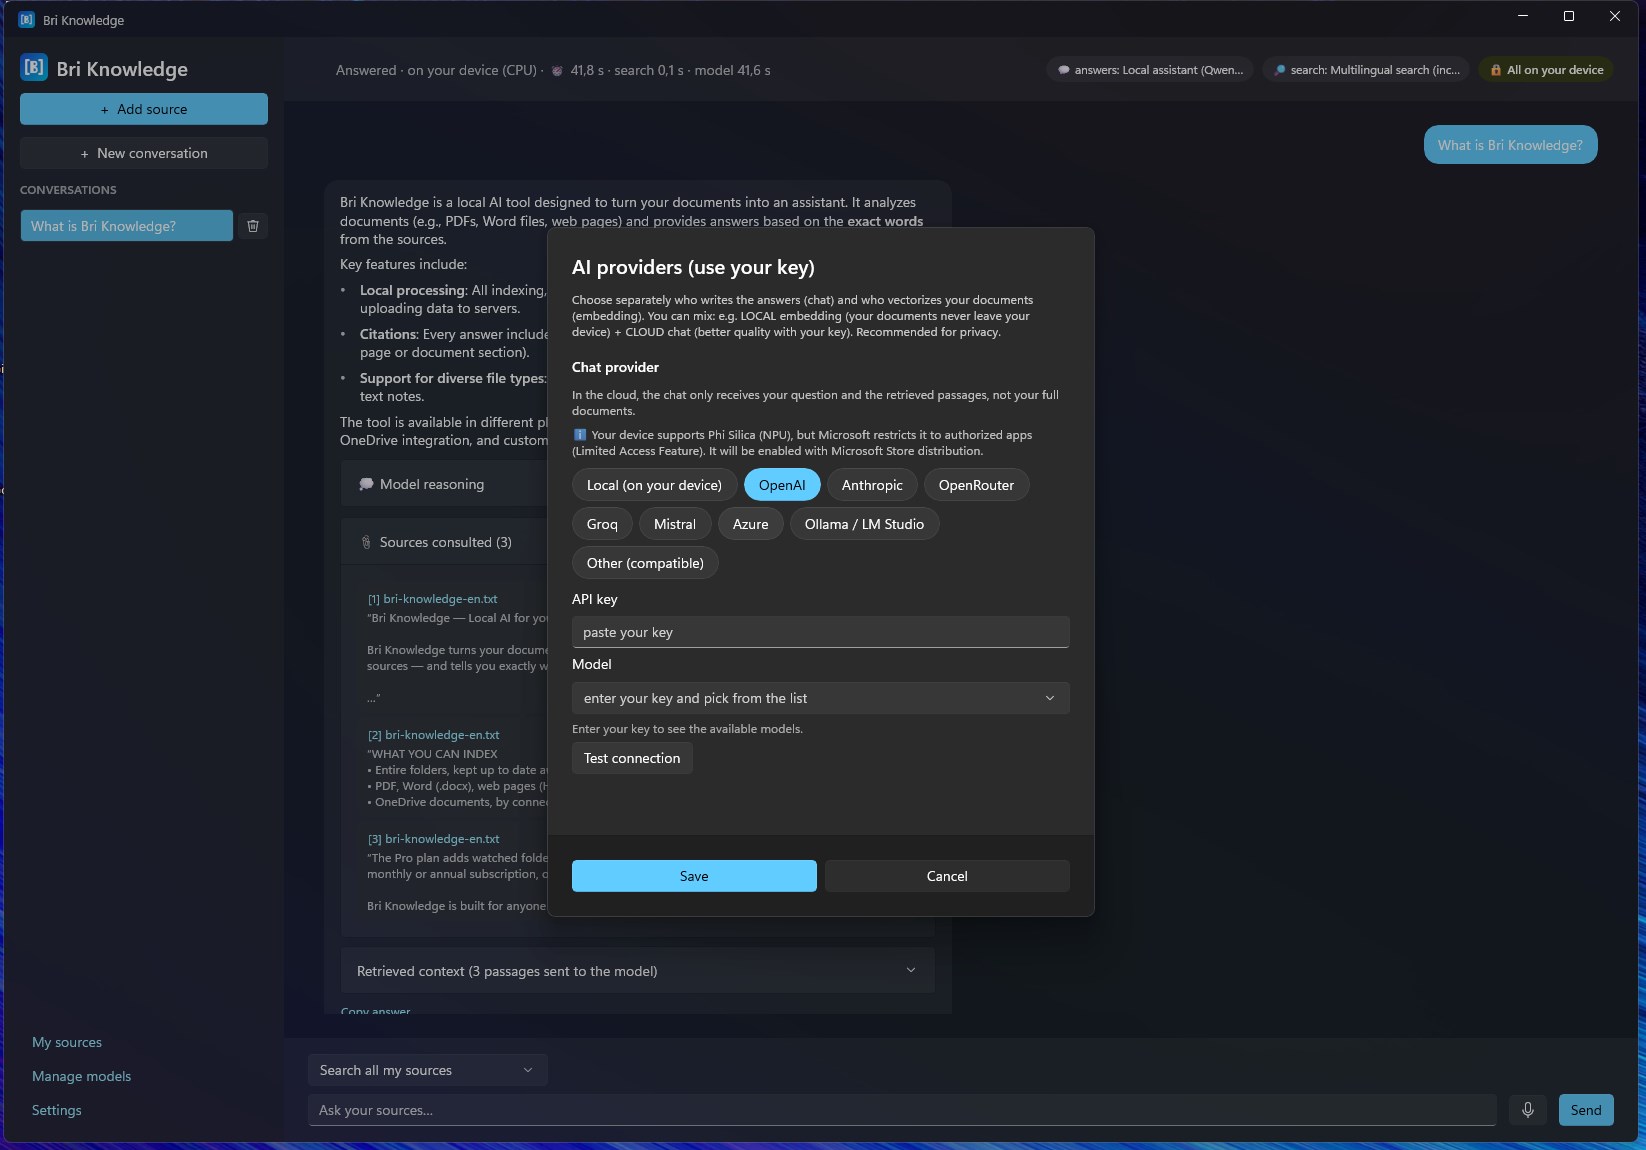
Task: Open My sources in sidebar
Action: point(67,1042)
